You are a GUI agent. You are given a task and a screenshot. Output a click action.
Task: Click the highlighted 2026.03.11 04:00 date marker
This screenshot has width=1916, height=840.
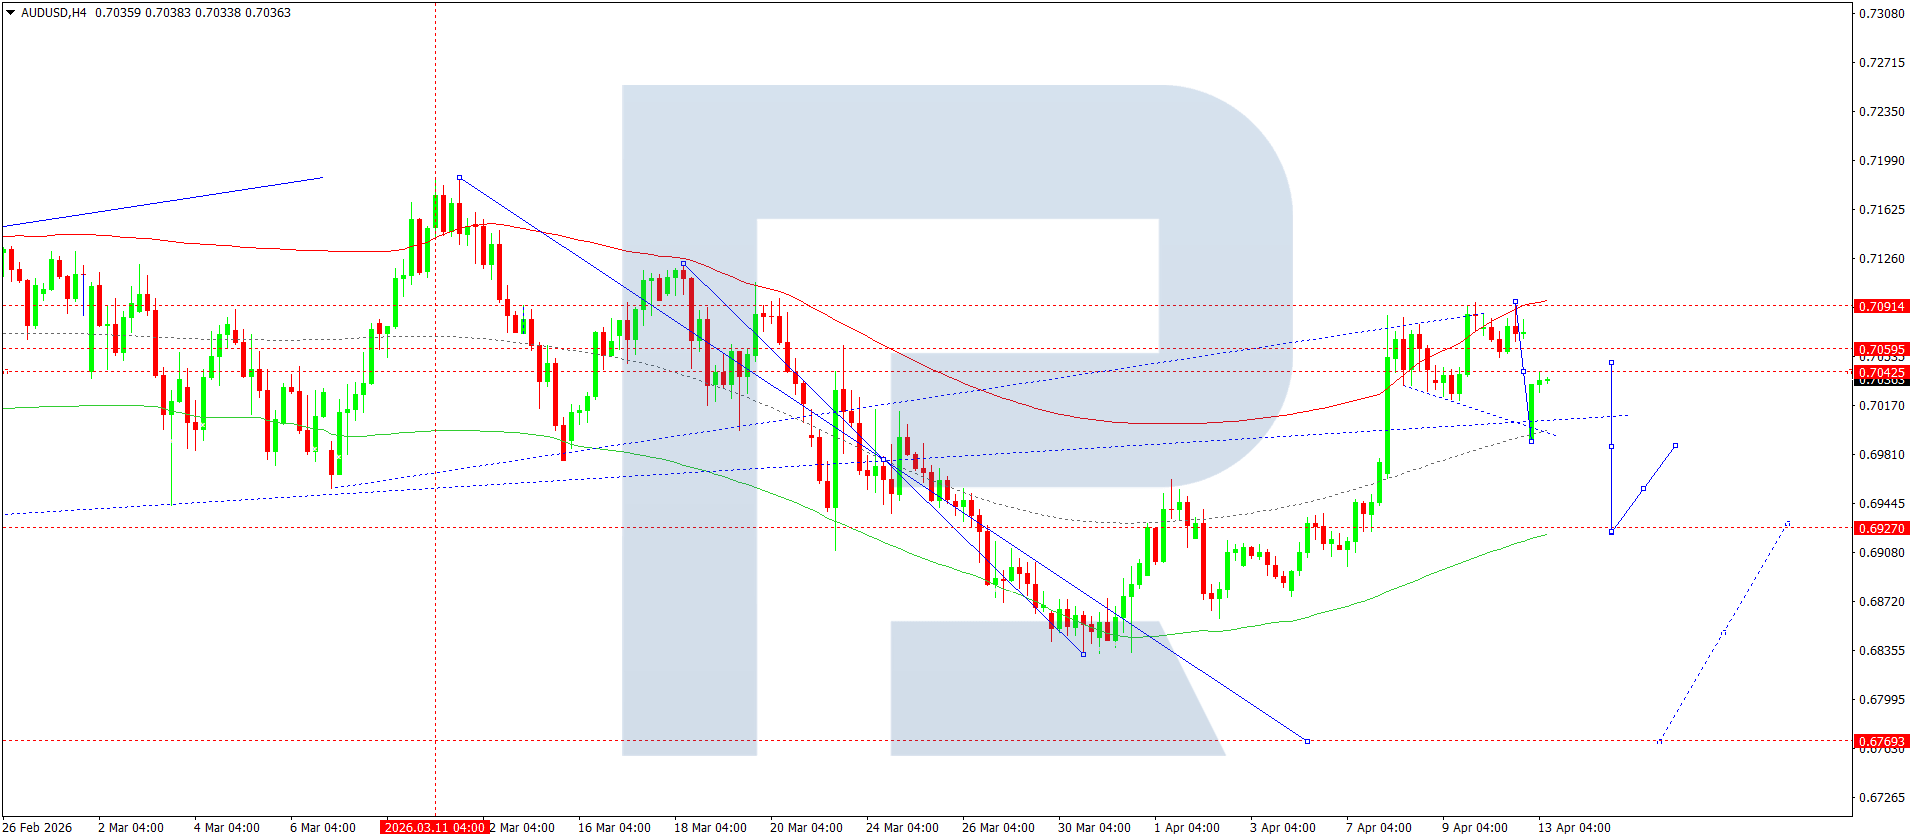(x=434, y=827)
